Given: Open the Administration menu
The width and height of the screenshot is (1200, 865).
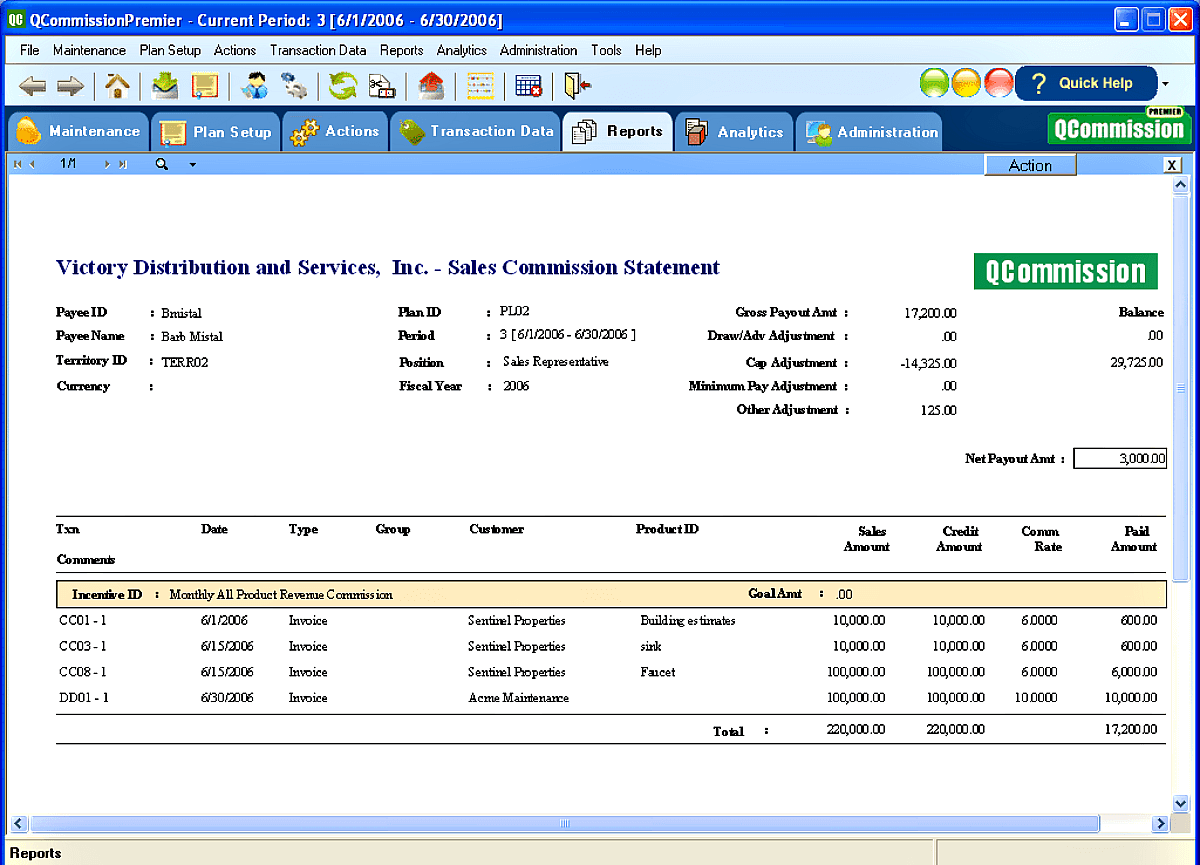Looking at the screenshot, I should pos(538,50).
